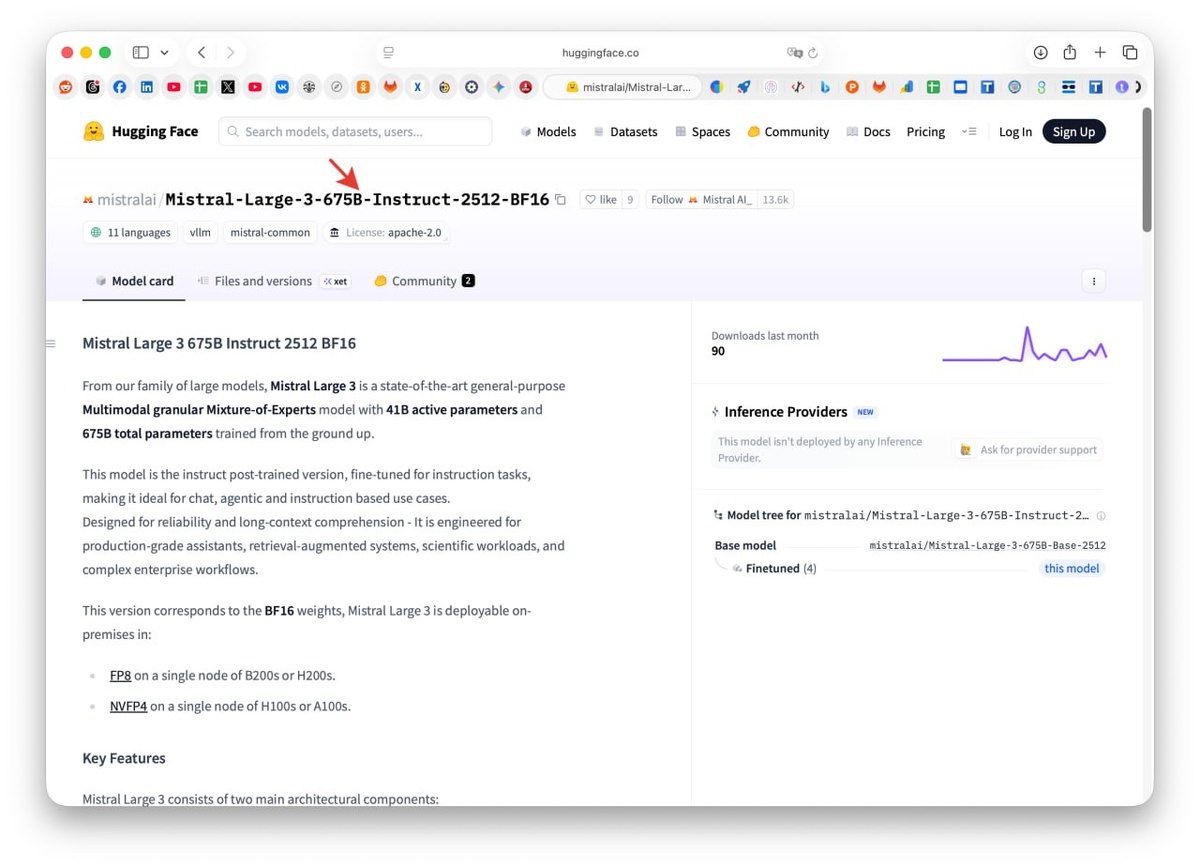Click the model tree info icon
The image size is (1200, 867).
1101,516
